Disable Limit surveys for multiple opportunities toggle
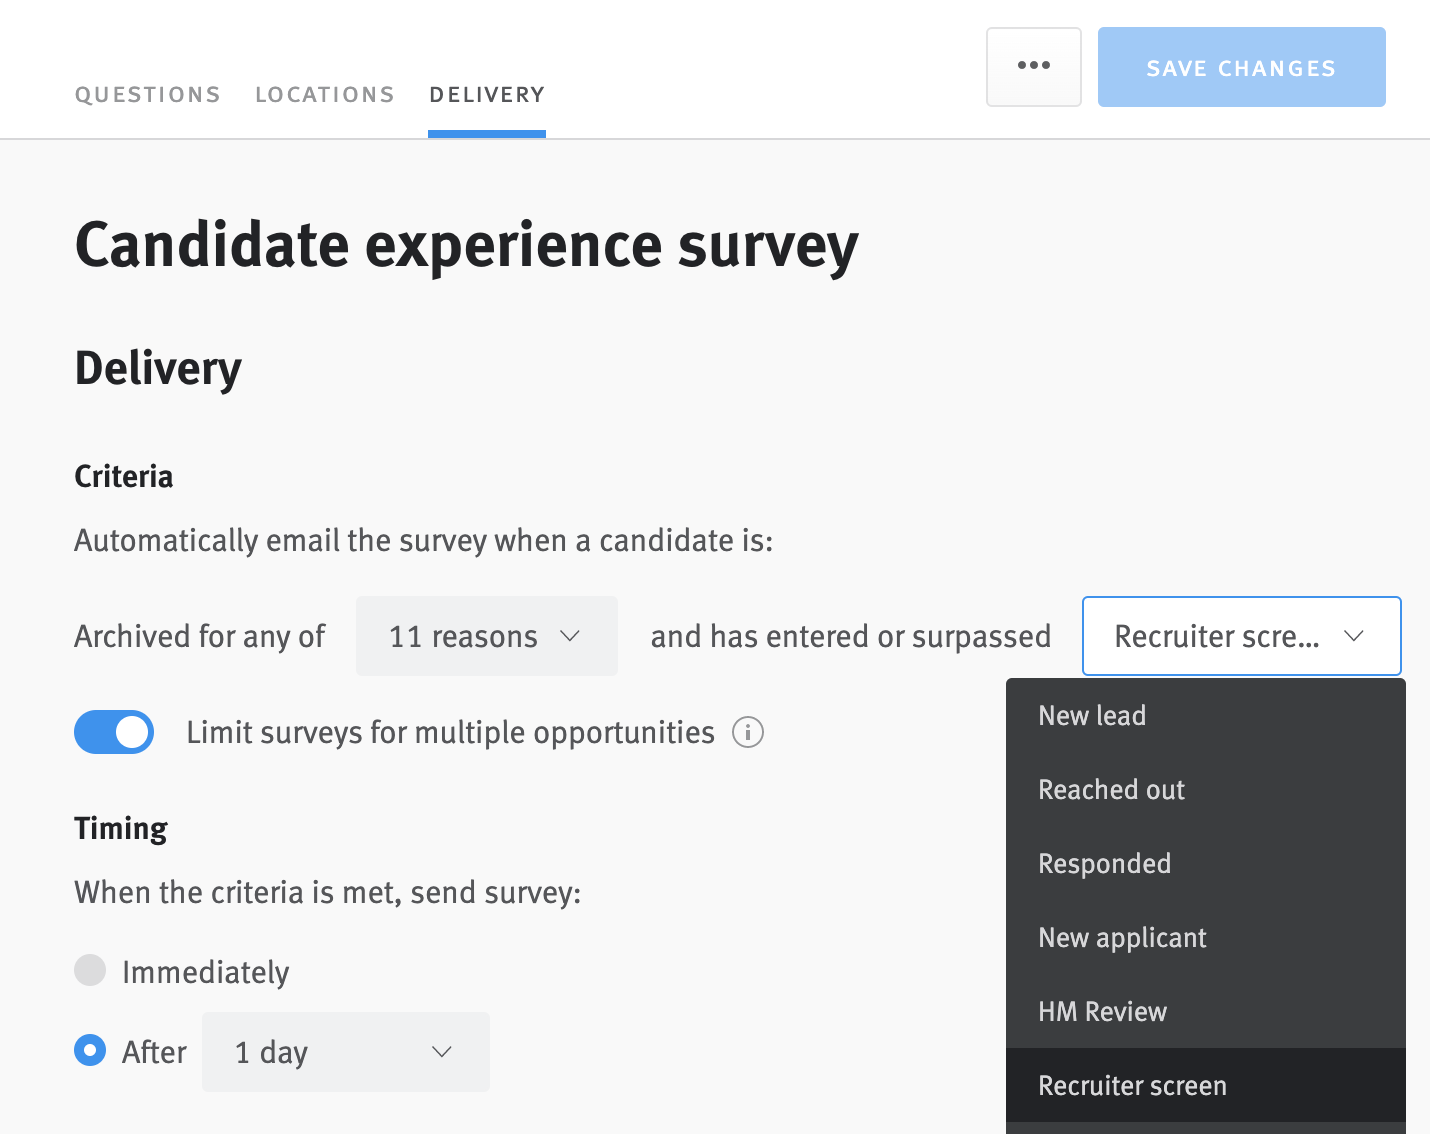The width and height of the screenshot is (1430, 1134). point(114,732)
